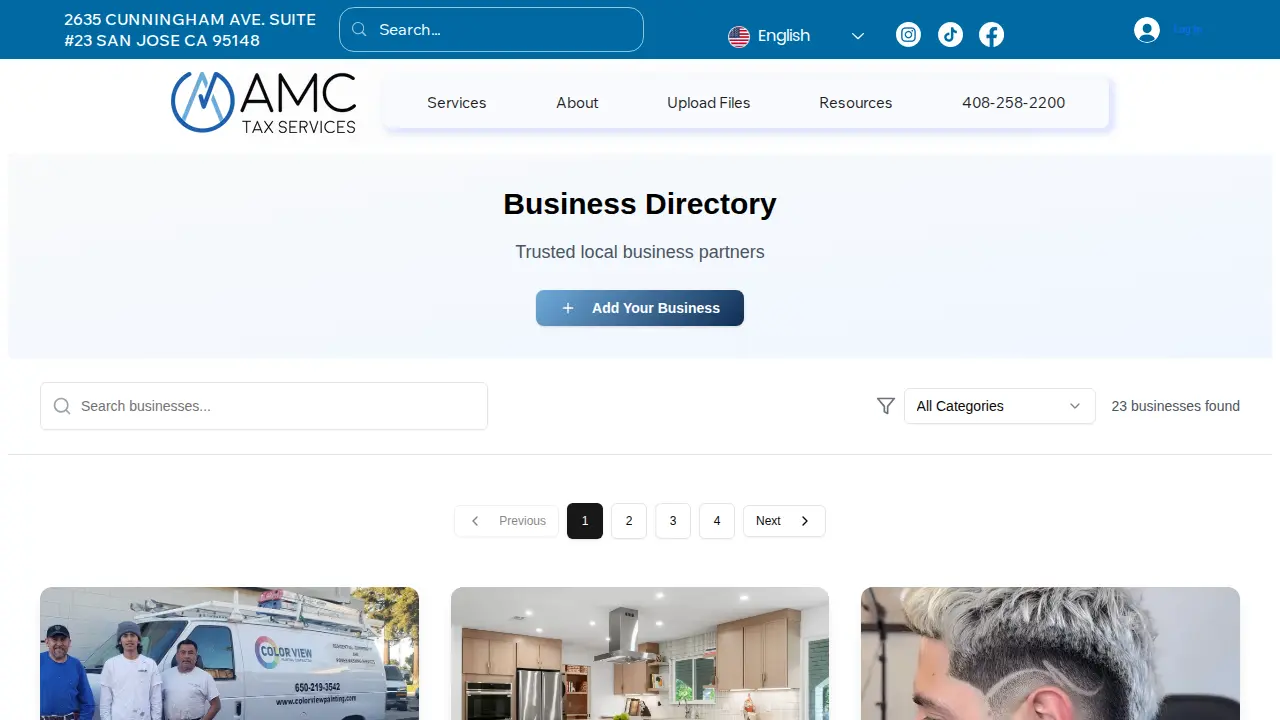Open the barber haircut business thumbnail
The image size is (1280, 720).
pyautogui.click(x=1050, y=653)
